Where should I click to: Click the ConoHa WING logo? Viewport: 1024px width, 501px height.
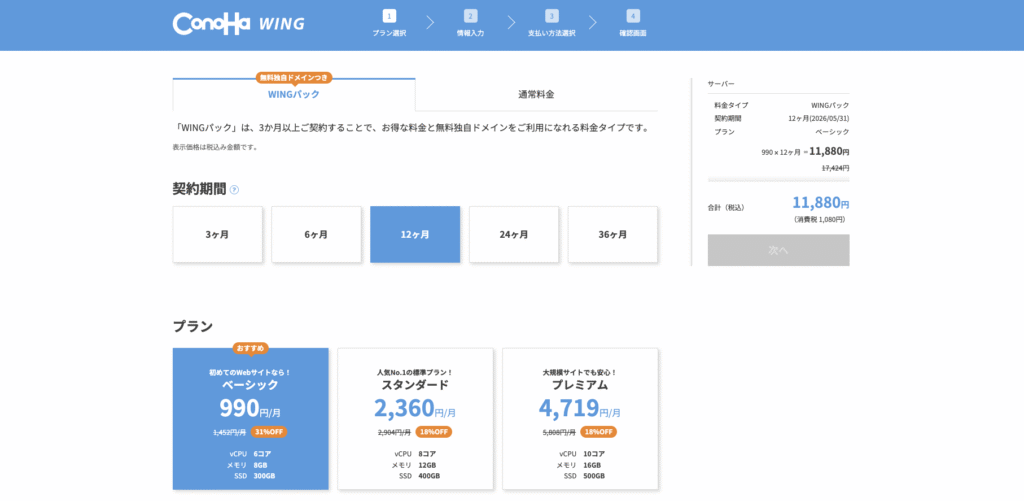coord(238,24)
